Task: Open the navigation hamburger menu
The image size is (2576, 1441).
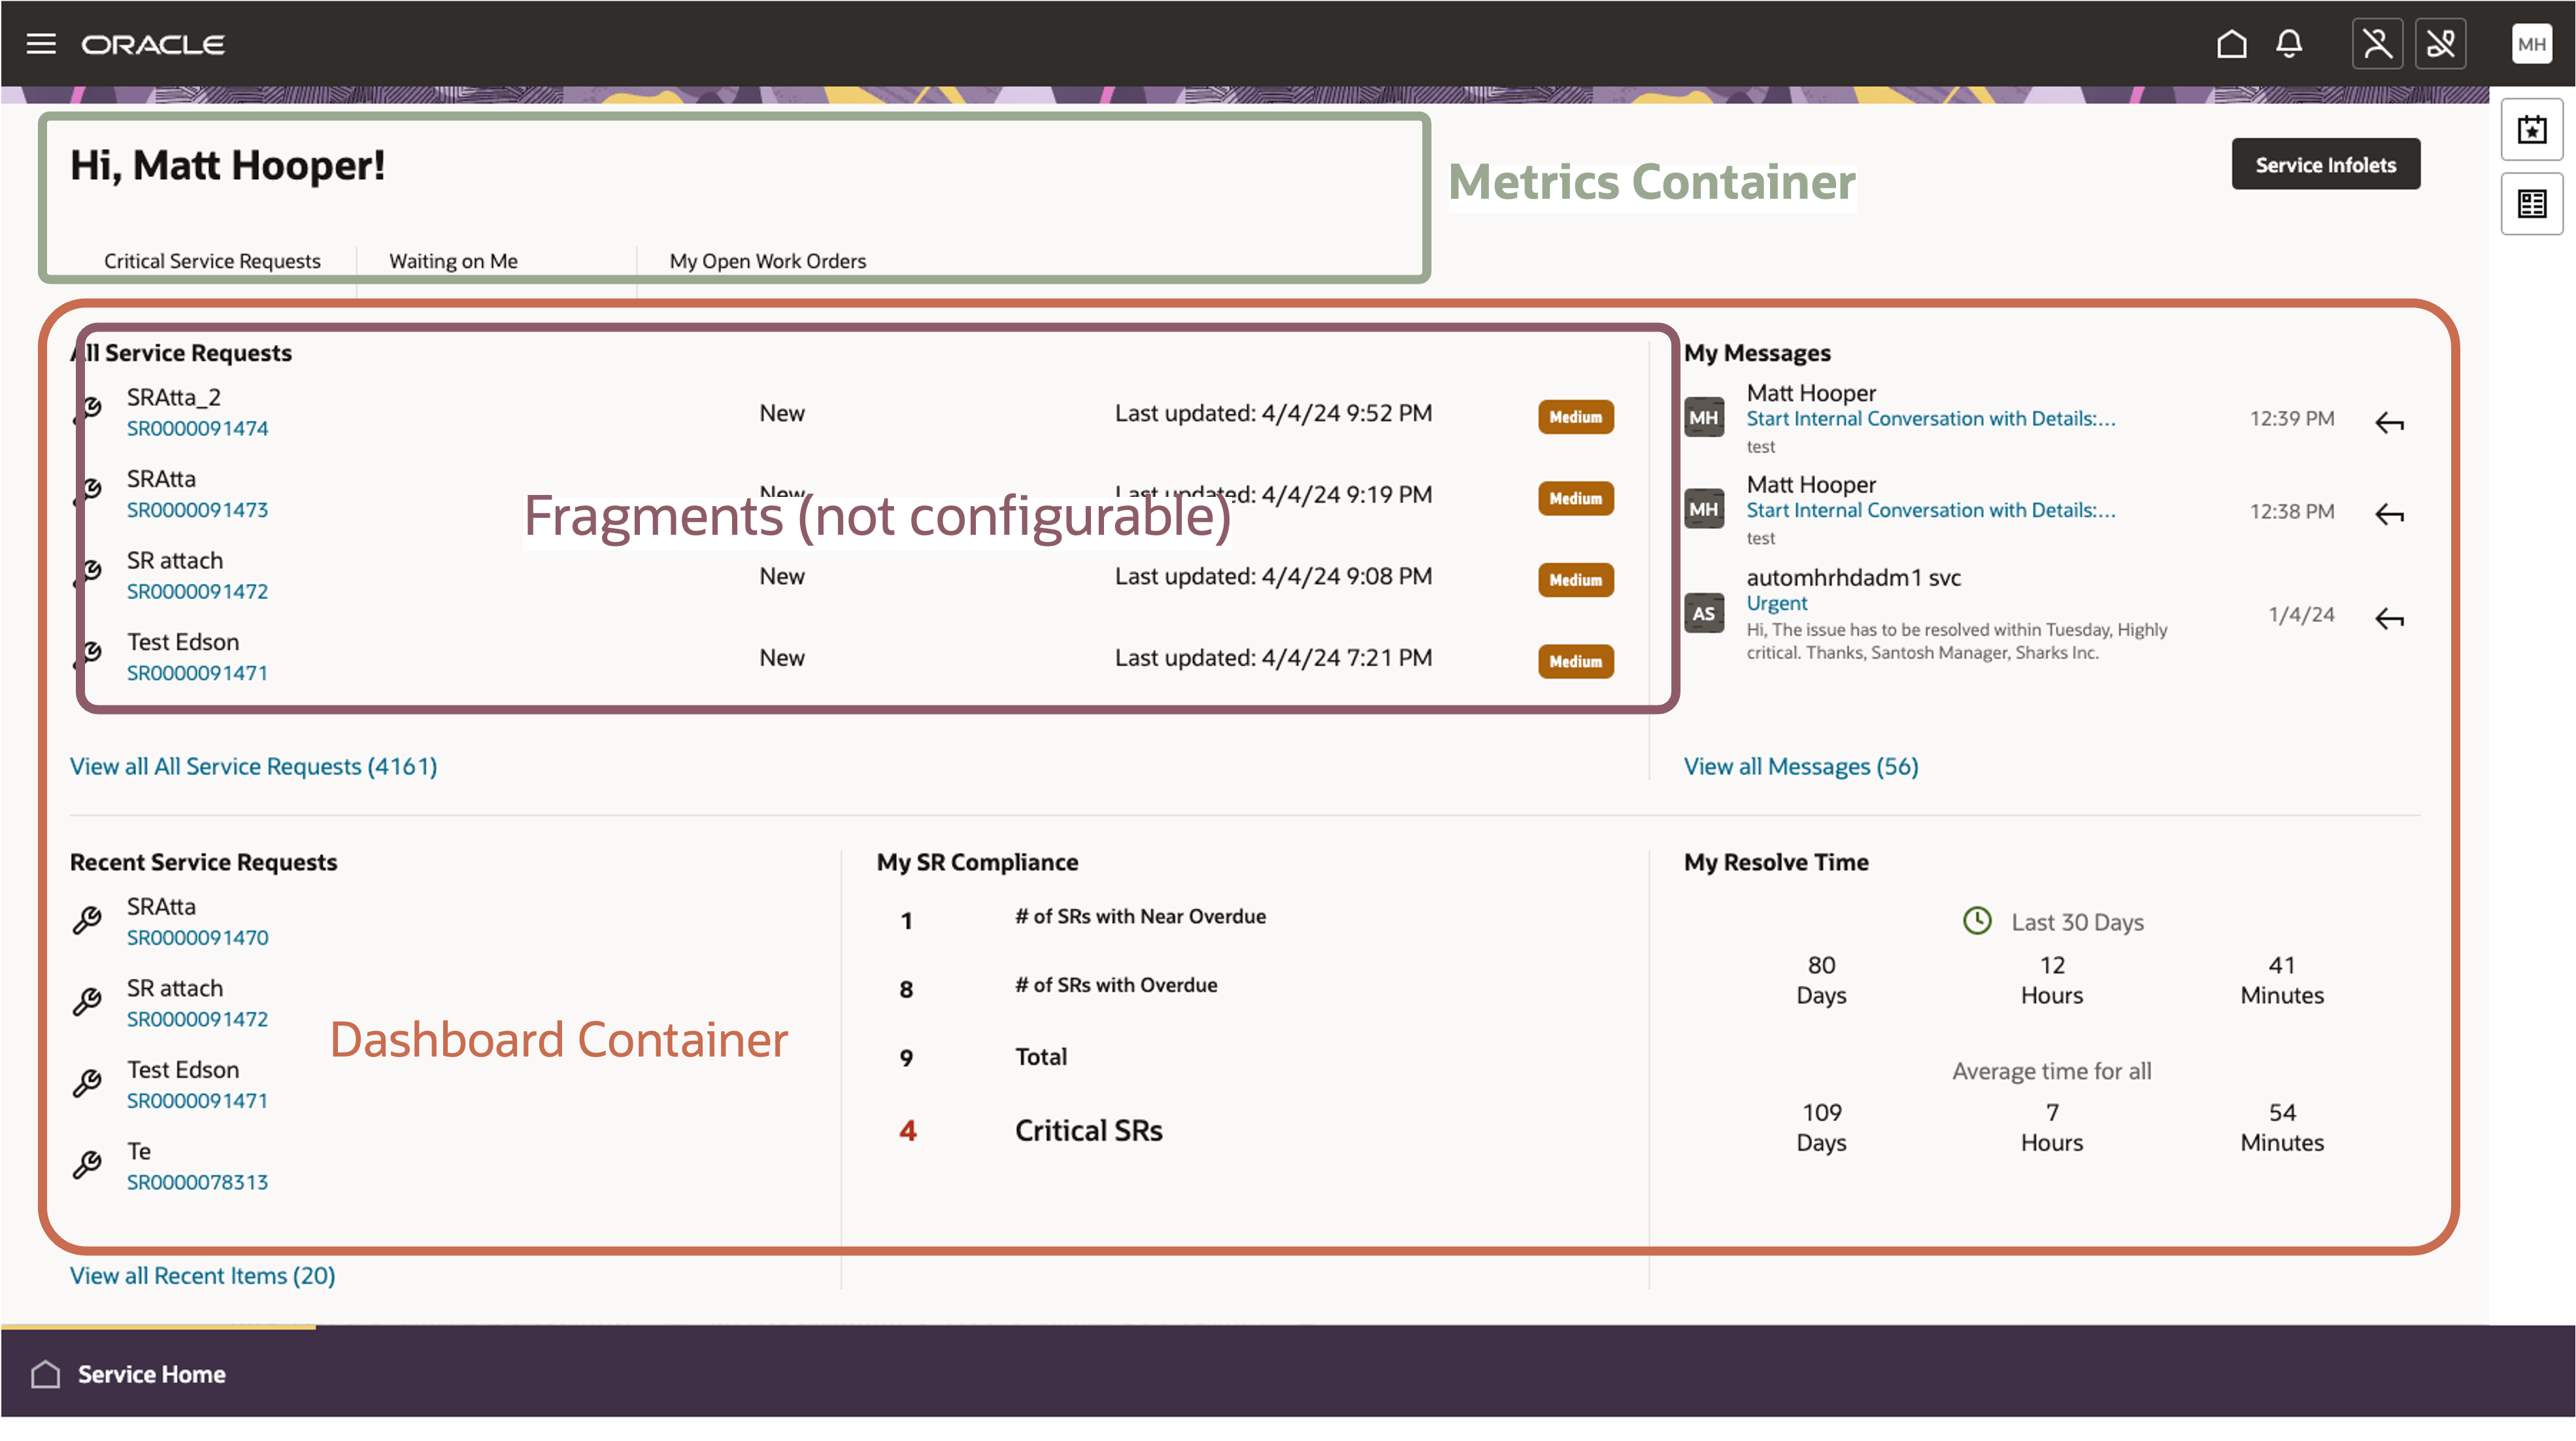Action: tap(41, 43)
